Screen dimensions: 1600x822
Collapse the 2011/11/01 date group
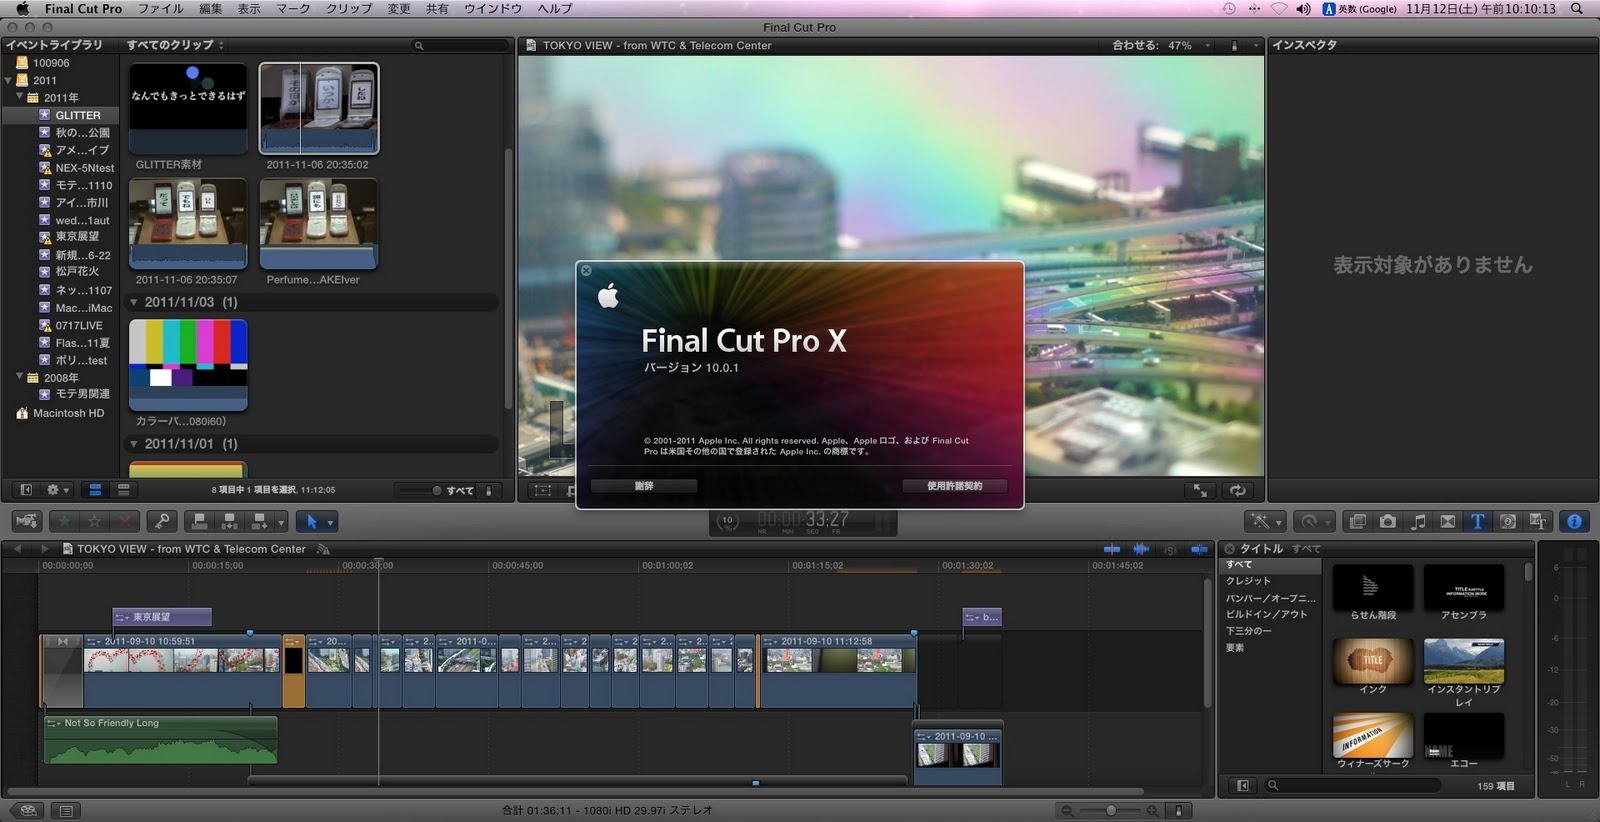[134, 444]
